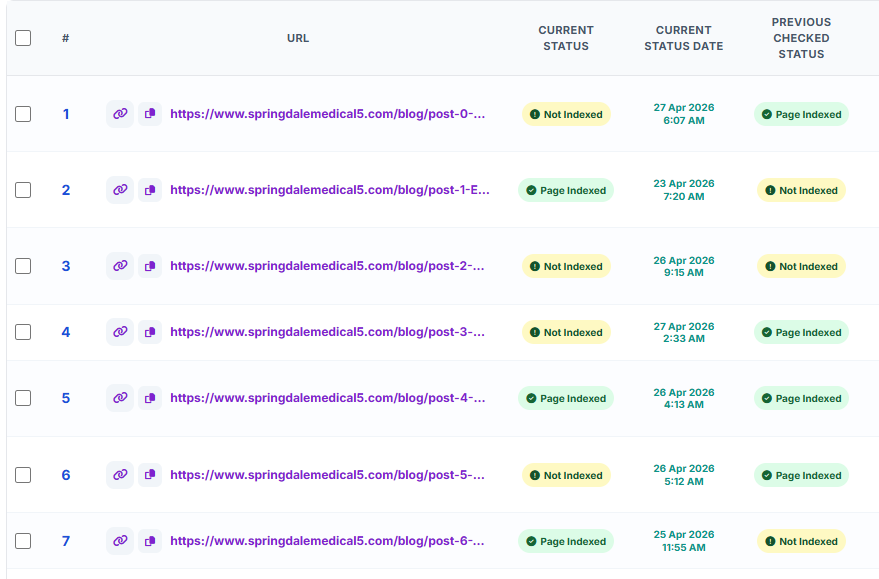
Task: Click the Previous Checked Status header
Action: click(x=801, y=38)
